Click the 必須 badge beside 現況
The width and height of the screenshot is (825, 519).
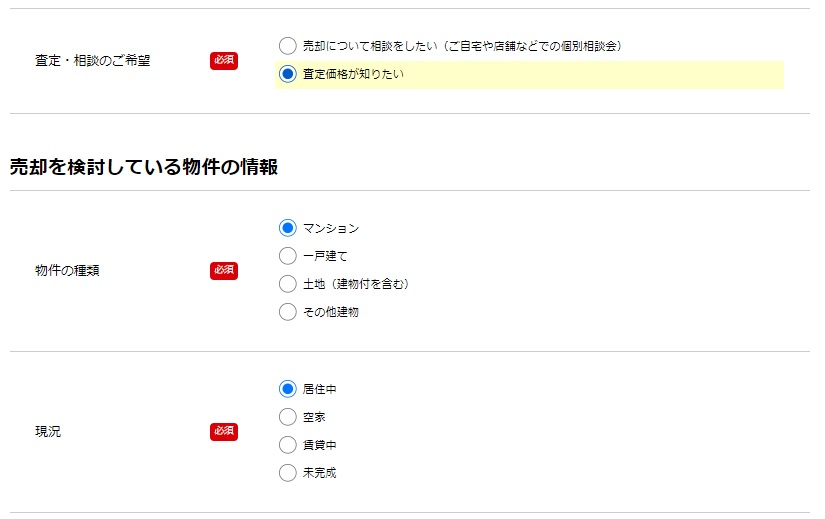point(224,432)
